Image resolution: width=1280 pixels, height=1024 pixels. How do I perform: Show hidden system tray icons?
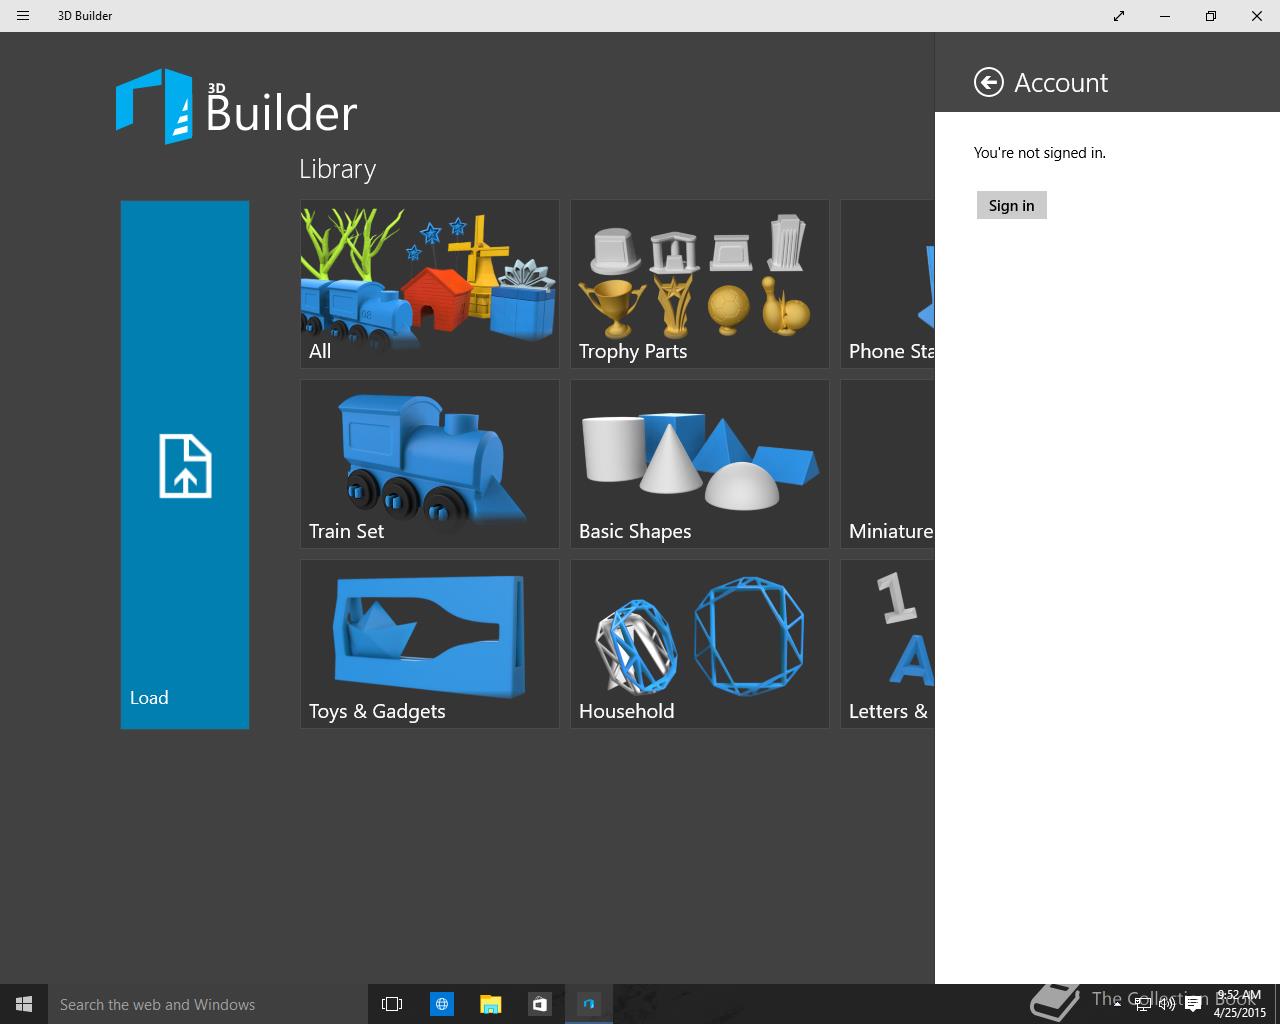point(1117,1004)
